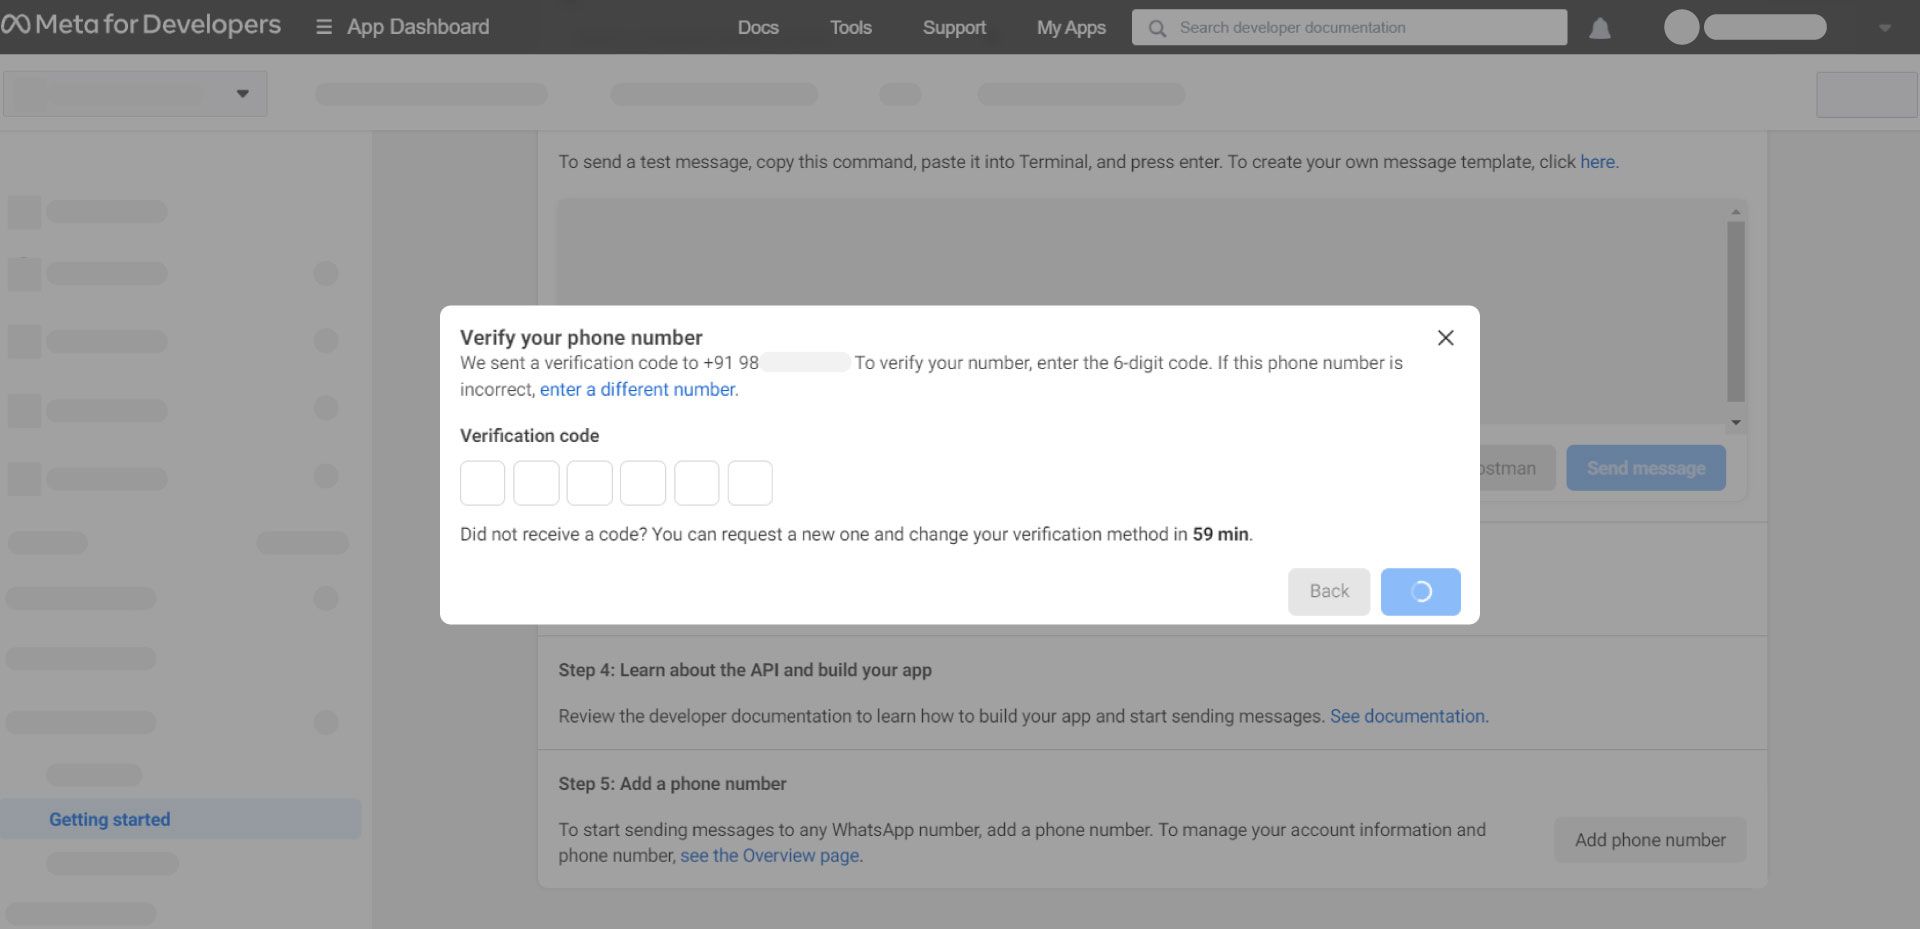Open the profile avatar in the header
This screenshot has width=1920, height=929.
1681,27
